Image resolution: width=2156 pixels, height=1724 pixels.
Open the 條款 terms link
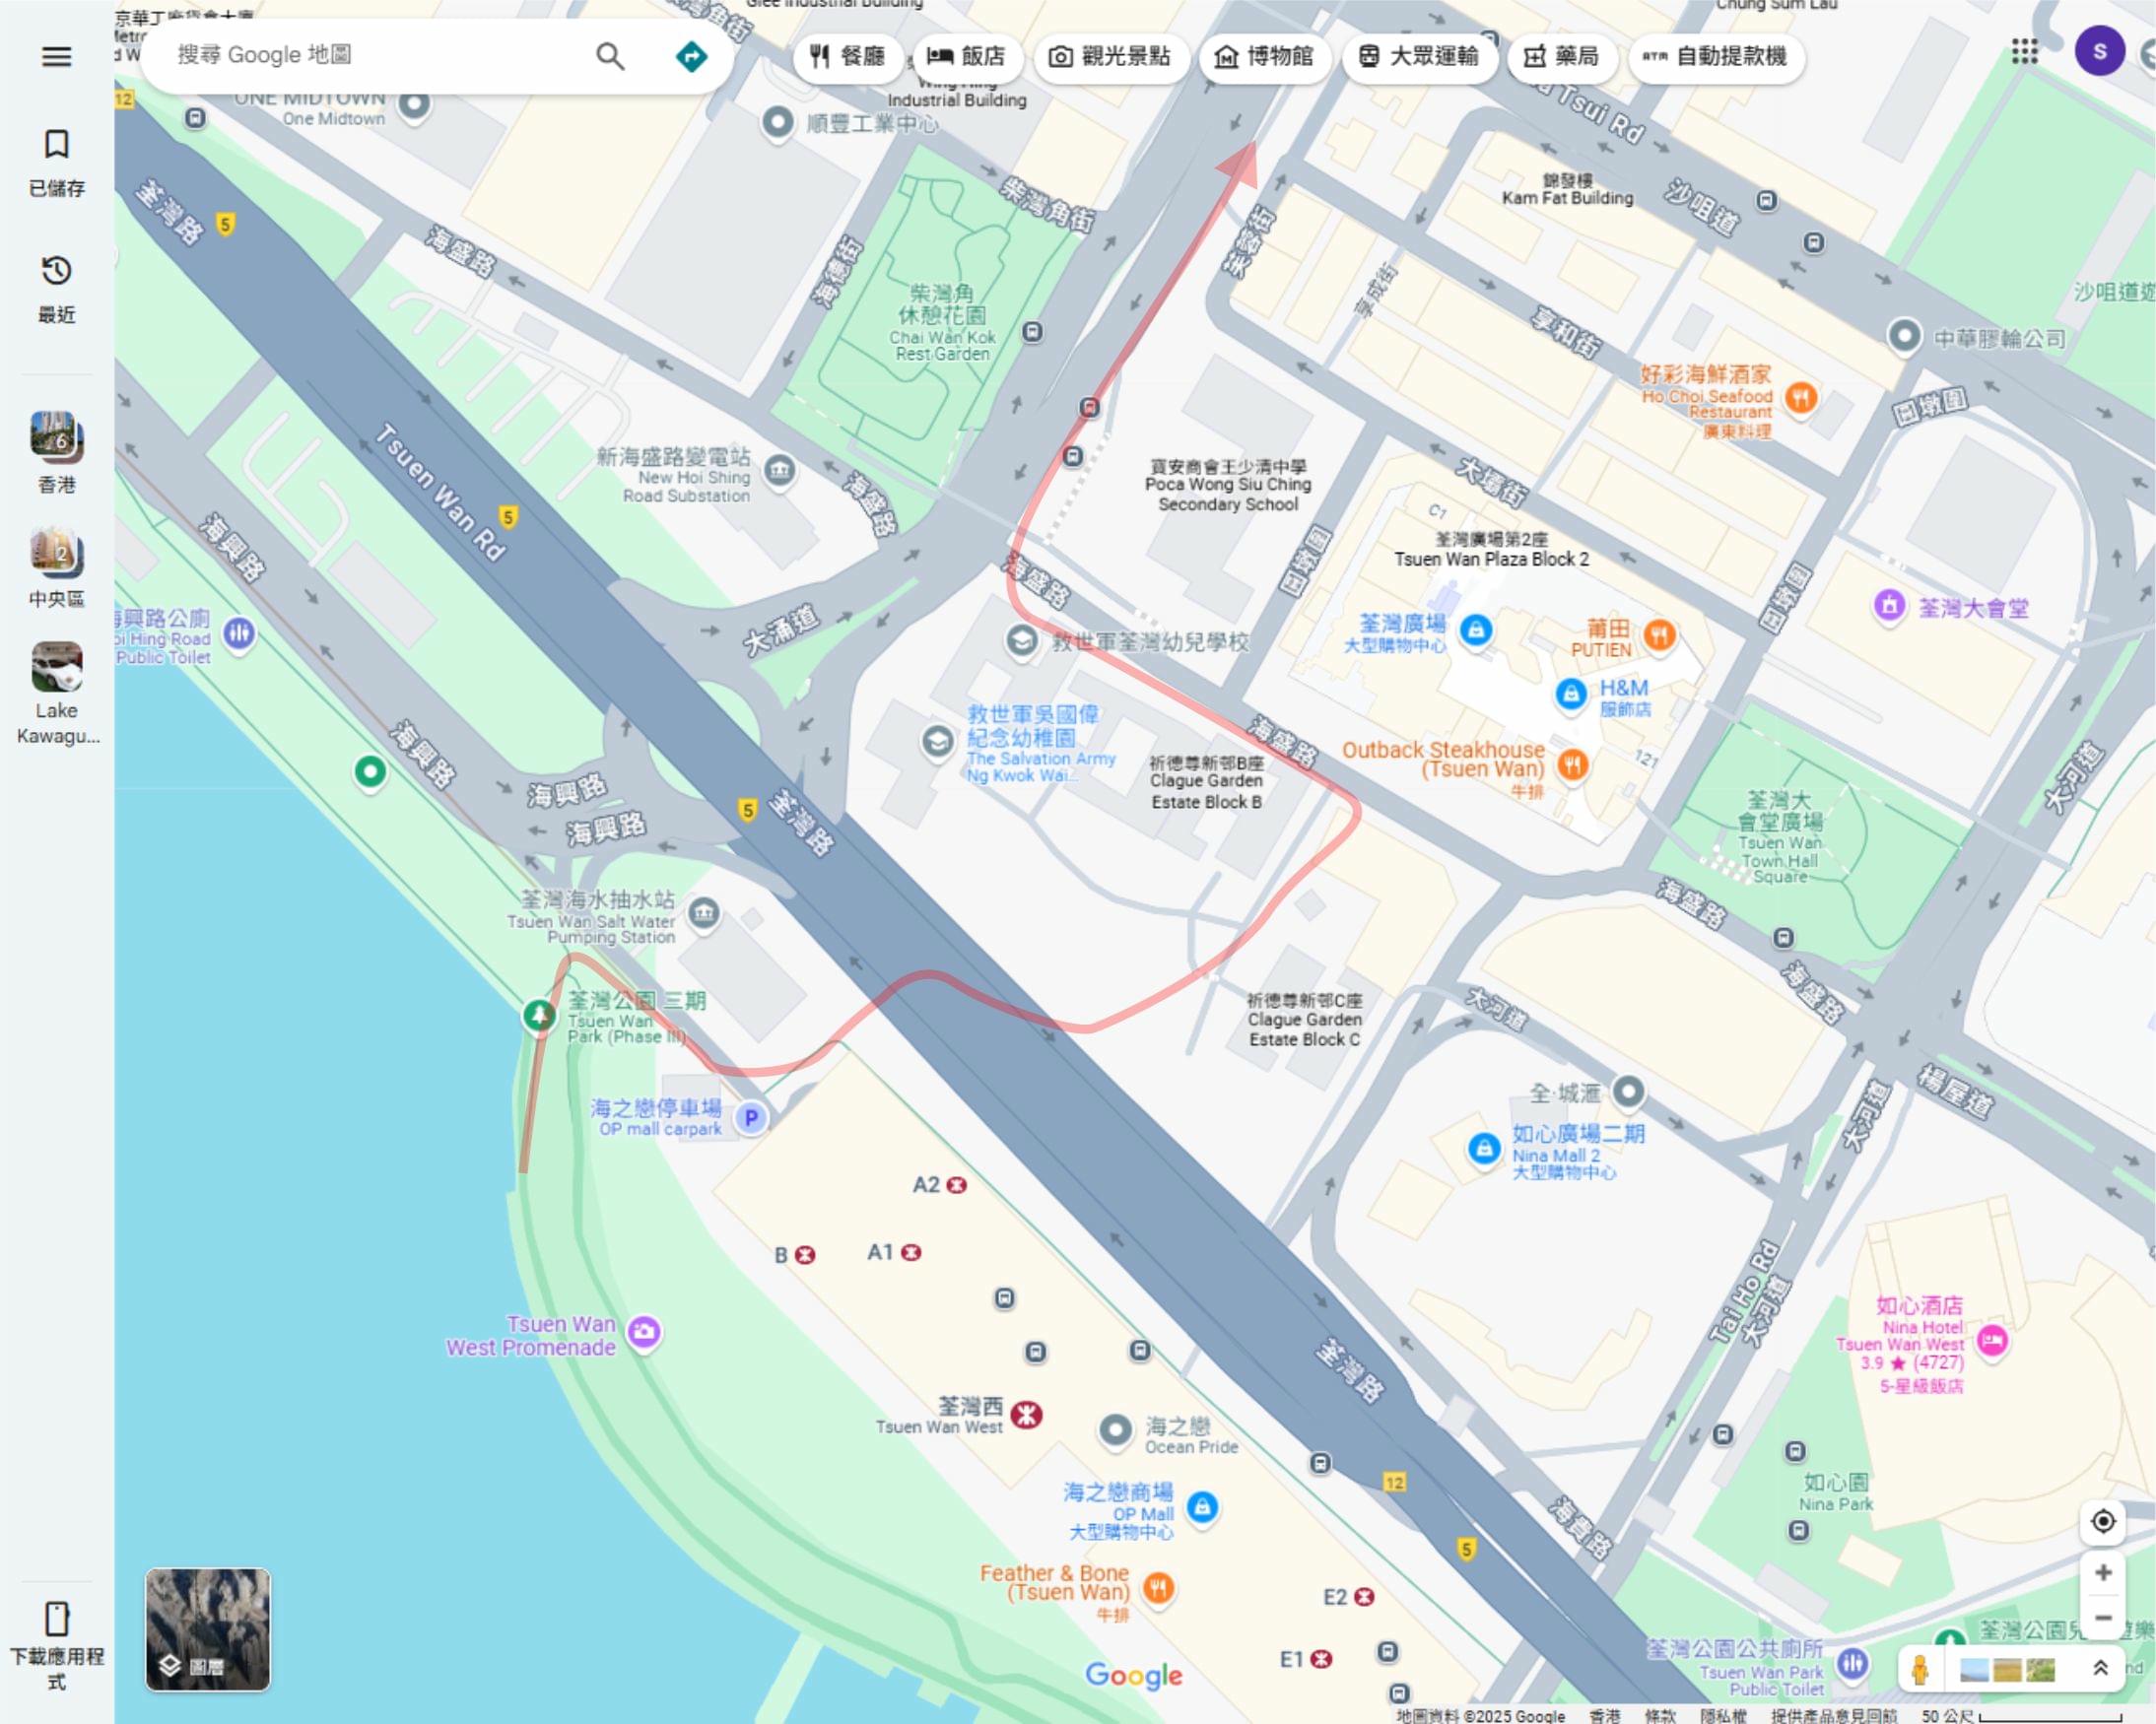tap(1661, 1715)
